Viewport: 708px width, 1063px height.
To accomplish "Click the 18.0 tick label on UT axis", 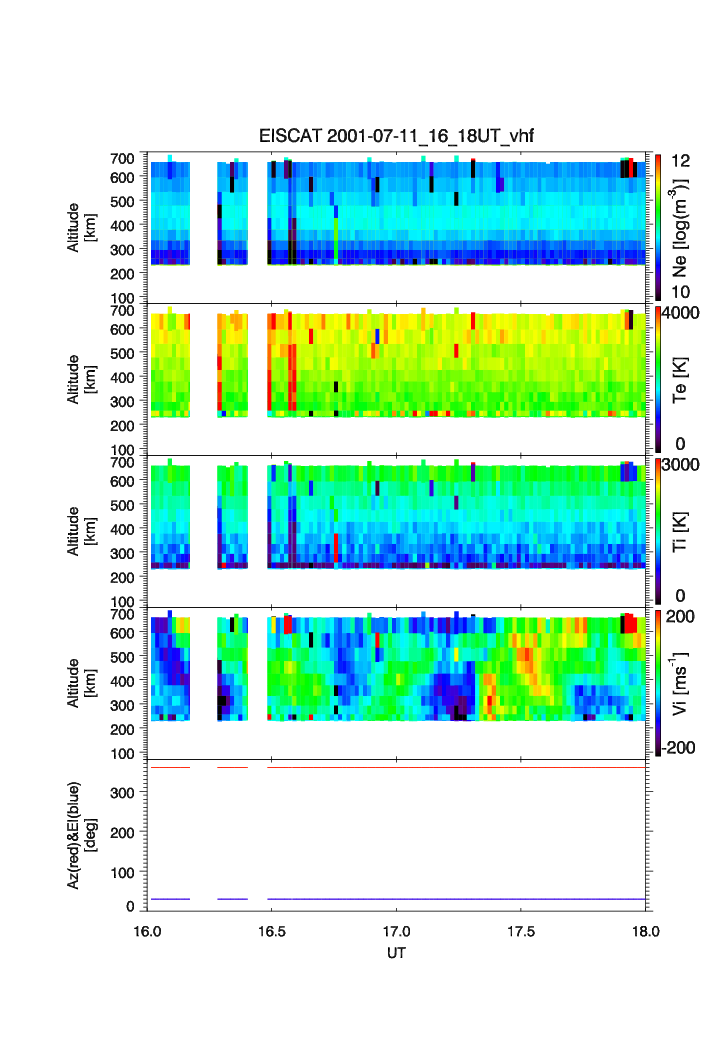I will coord(645,930).
